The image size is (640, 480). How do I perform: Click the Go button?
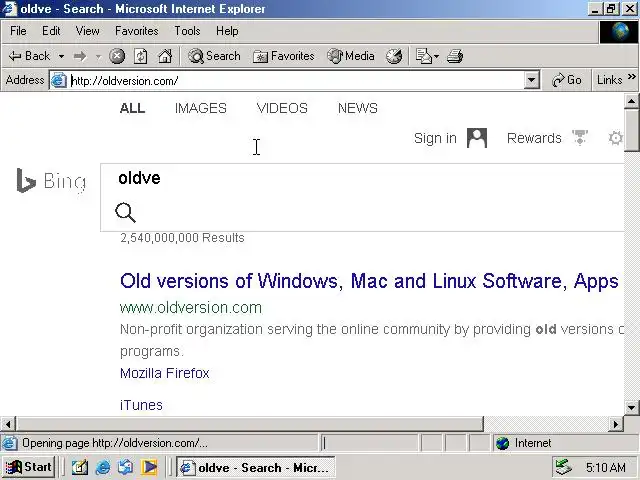tap(567, 80)
